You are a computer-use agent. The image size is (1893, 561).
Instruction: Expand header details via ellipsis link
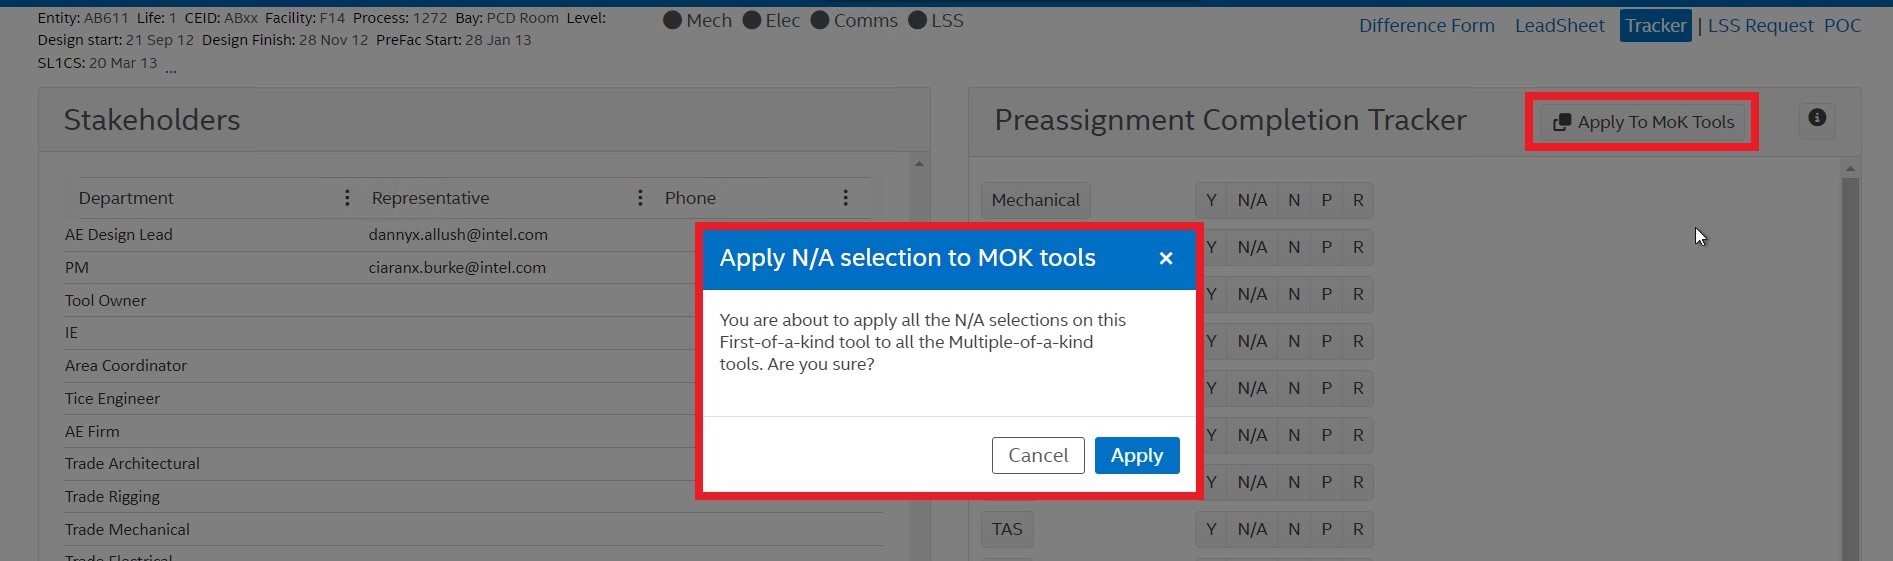coord(171,66)
